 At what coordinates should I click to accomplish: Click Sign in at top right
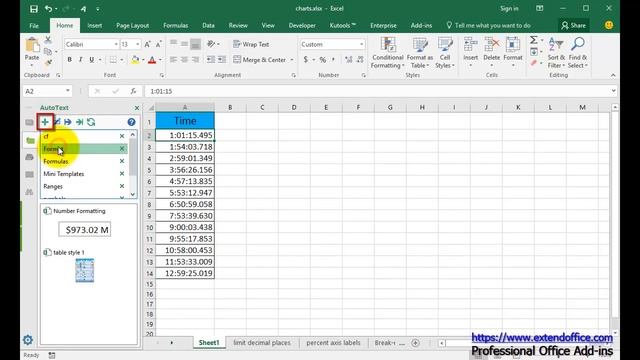509,9
